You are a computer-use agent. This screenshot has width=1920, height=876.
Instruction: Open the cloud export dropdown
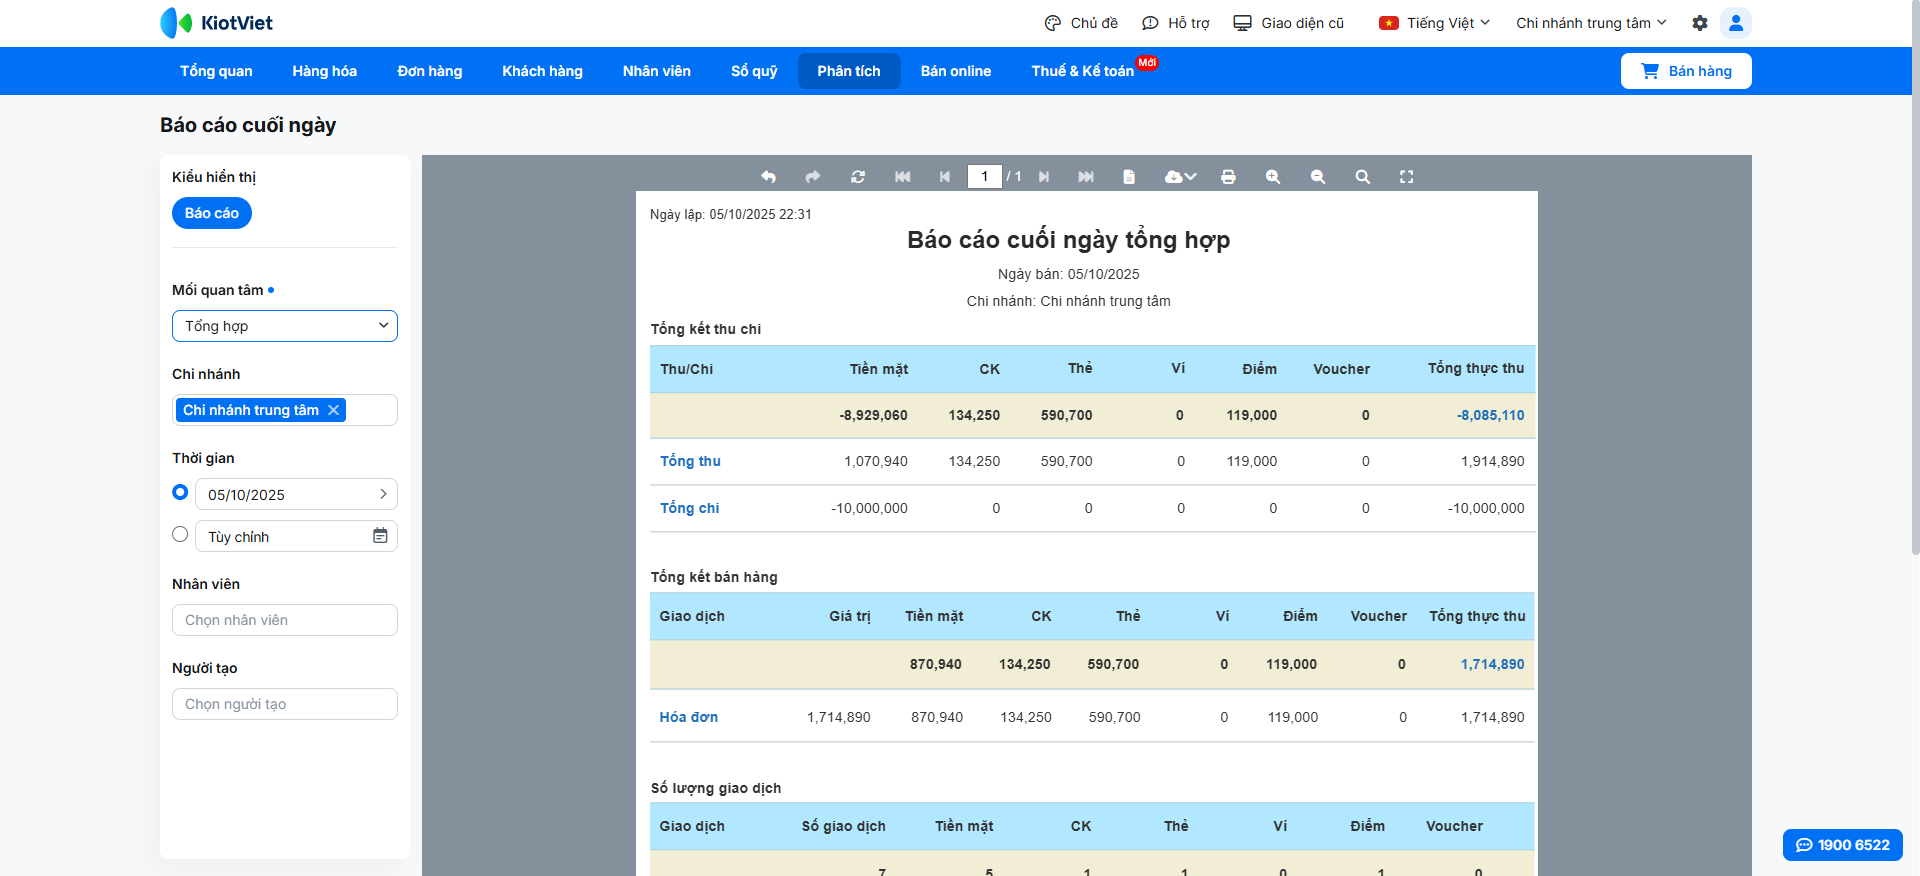(1180, 177)
